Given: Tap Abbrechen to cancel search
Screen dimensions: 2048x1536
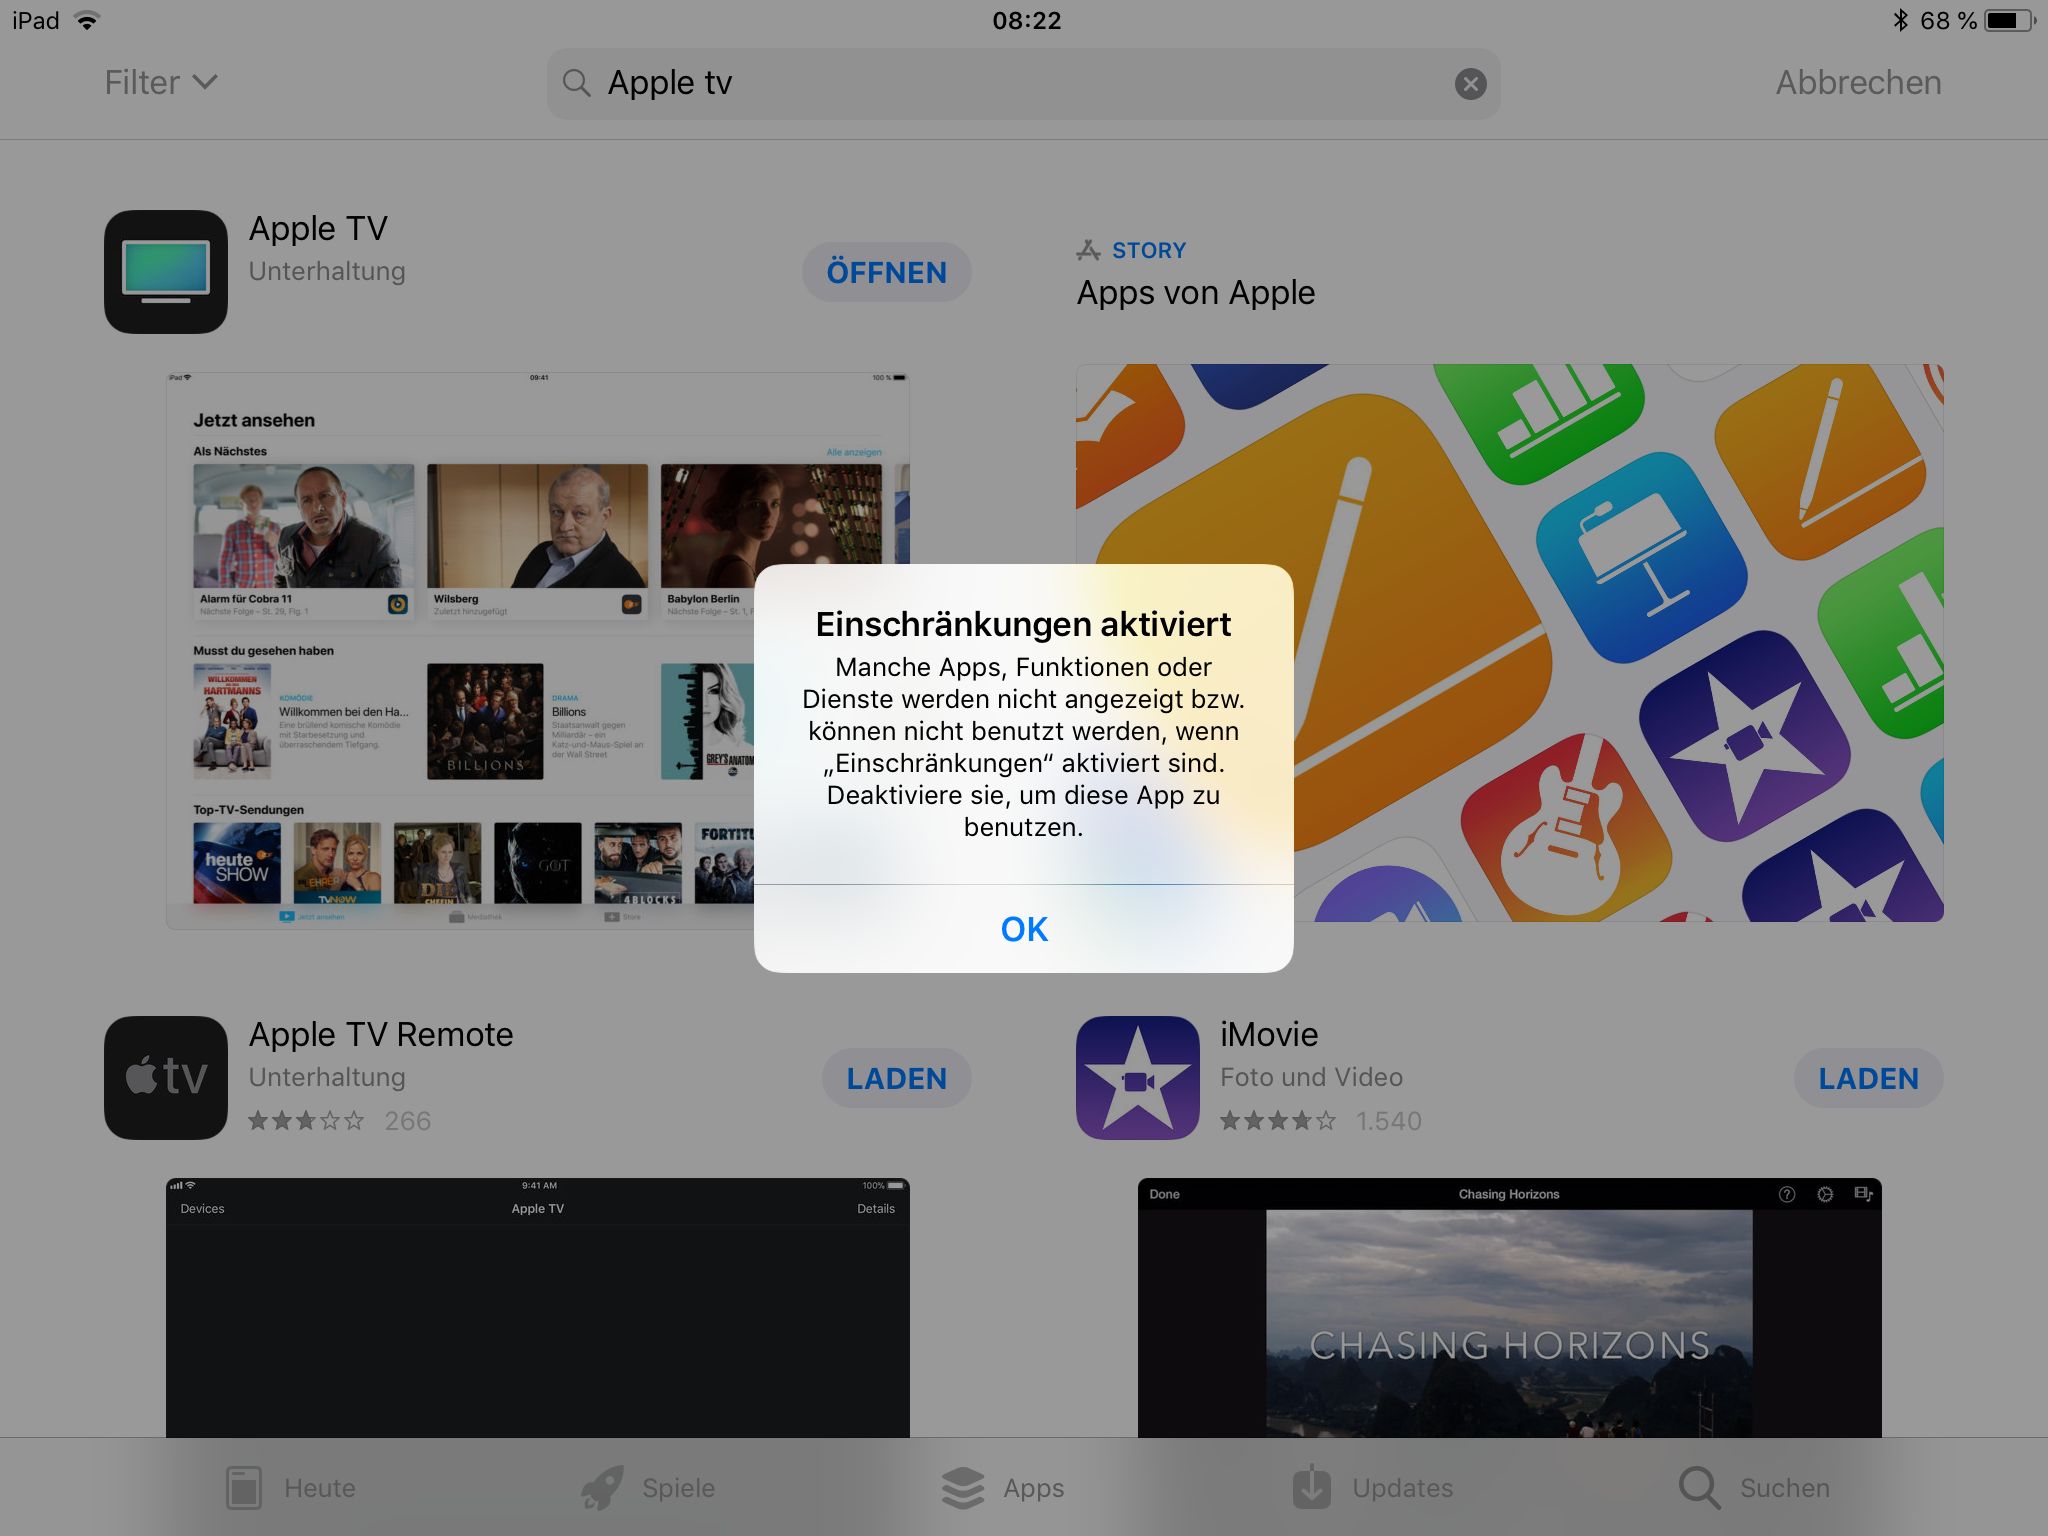Looking at the screenshot, I should [x=1857, y=83].
